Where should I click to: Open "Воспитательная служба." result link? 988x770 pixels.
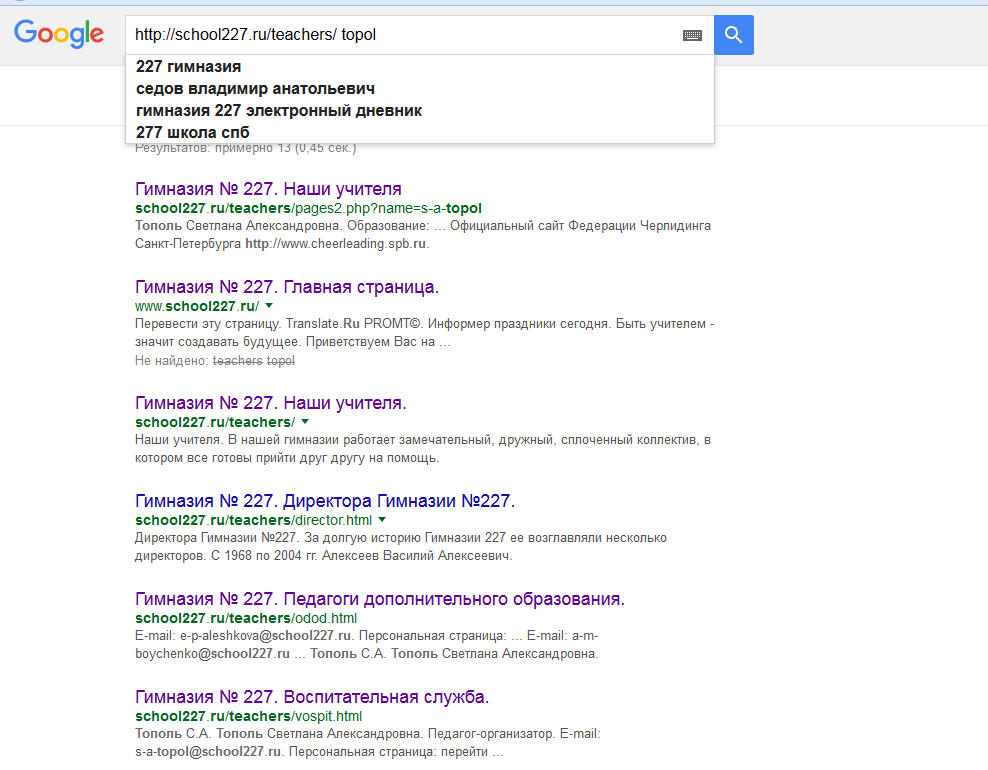click(x=312, y=697)
